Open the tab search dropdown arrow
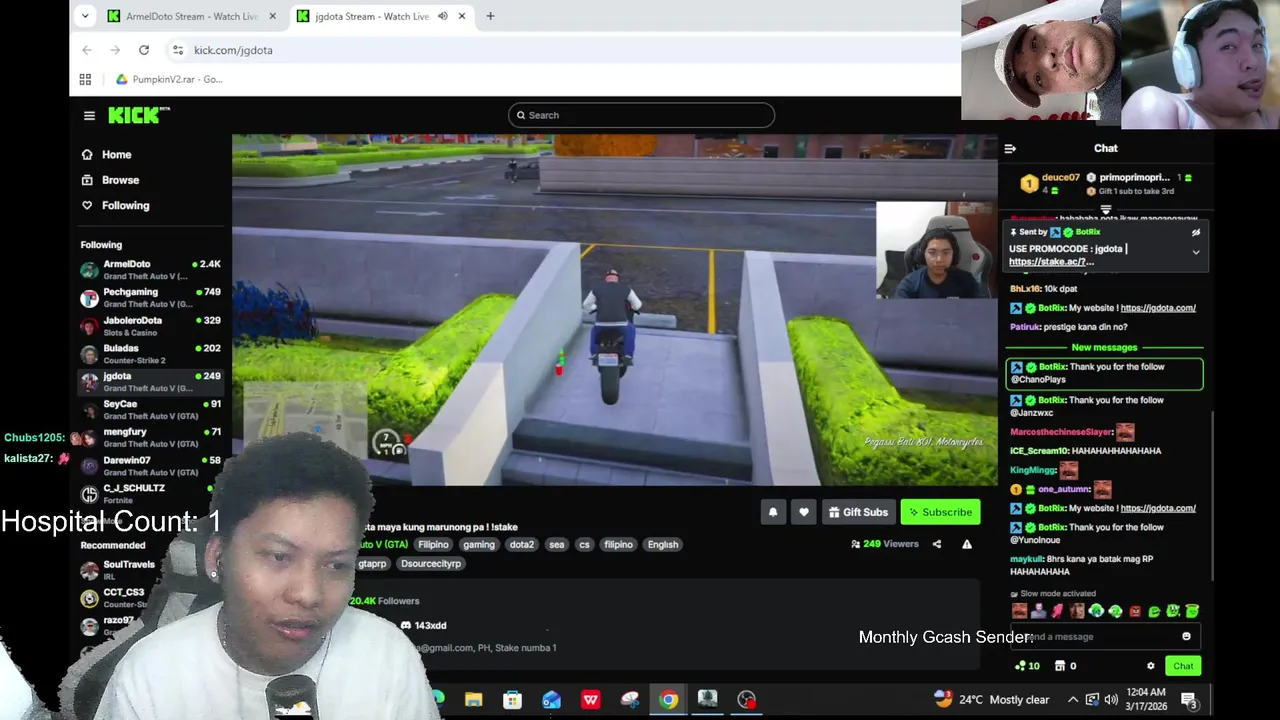Screen dimensions: 1280x720 [85, 16]
